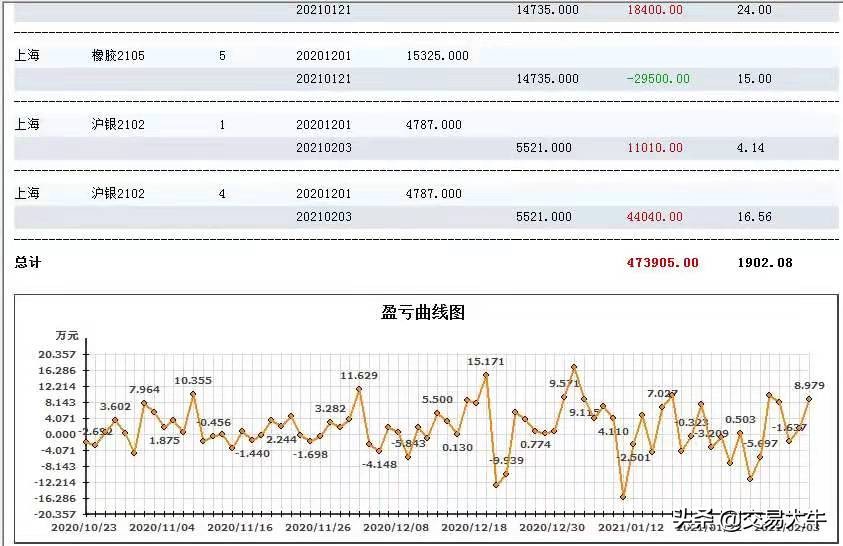Click chart data label 3.602
Viewport: 843px width, 546px height.
coord(115,407)
